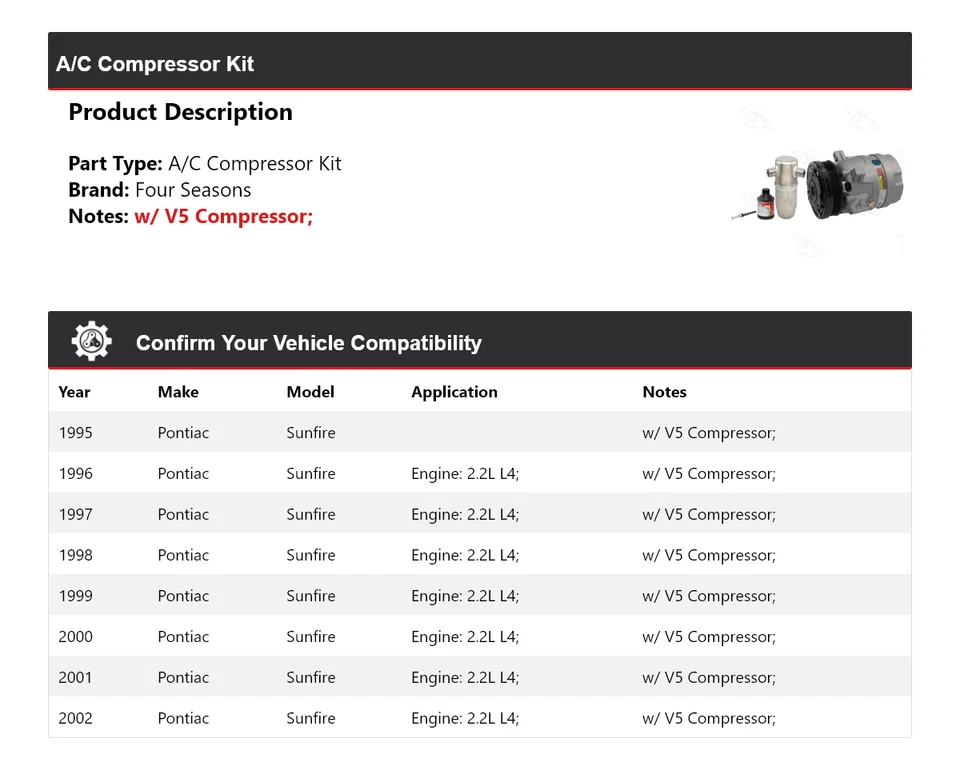Viewport: 960px width, 770px height.
Task: Click Engine 2.2L L4 in the 2002 row
Action: point(465,719)
